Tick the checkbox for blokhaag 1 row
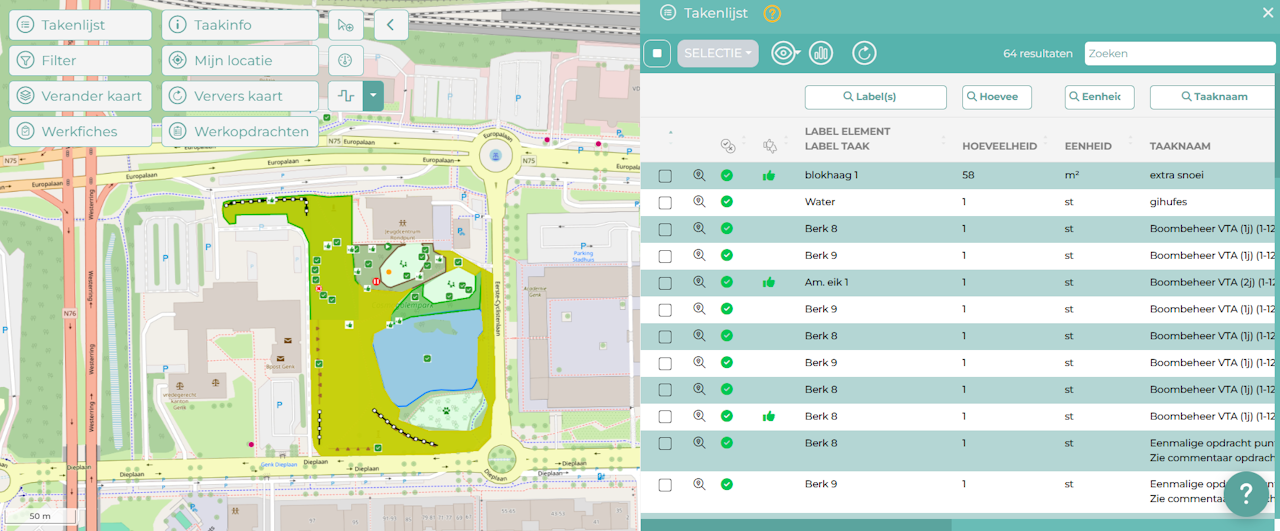The image size is (1280, 531). 665,175
